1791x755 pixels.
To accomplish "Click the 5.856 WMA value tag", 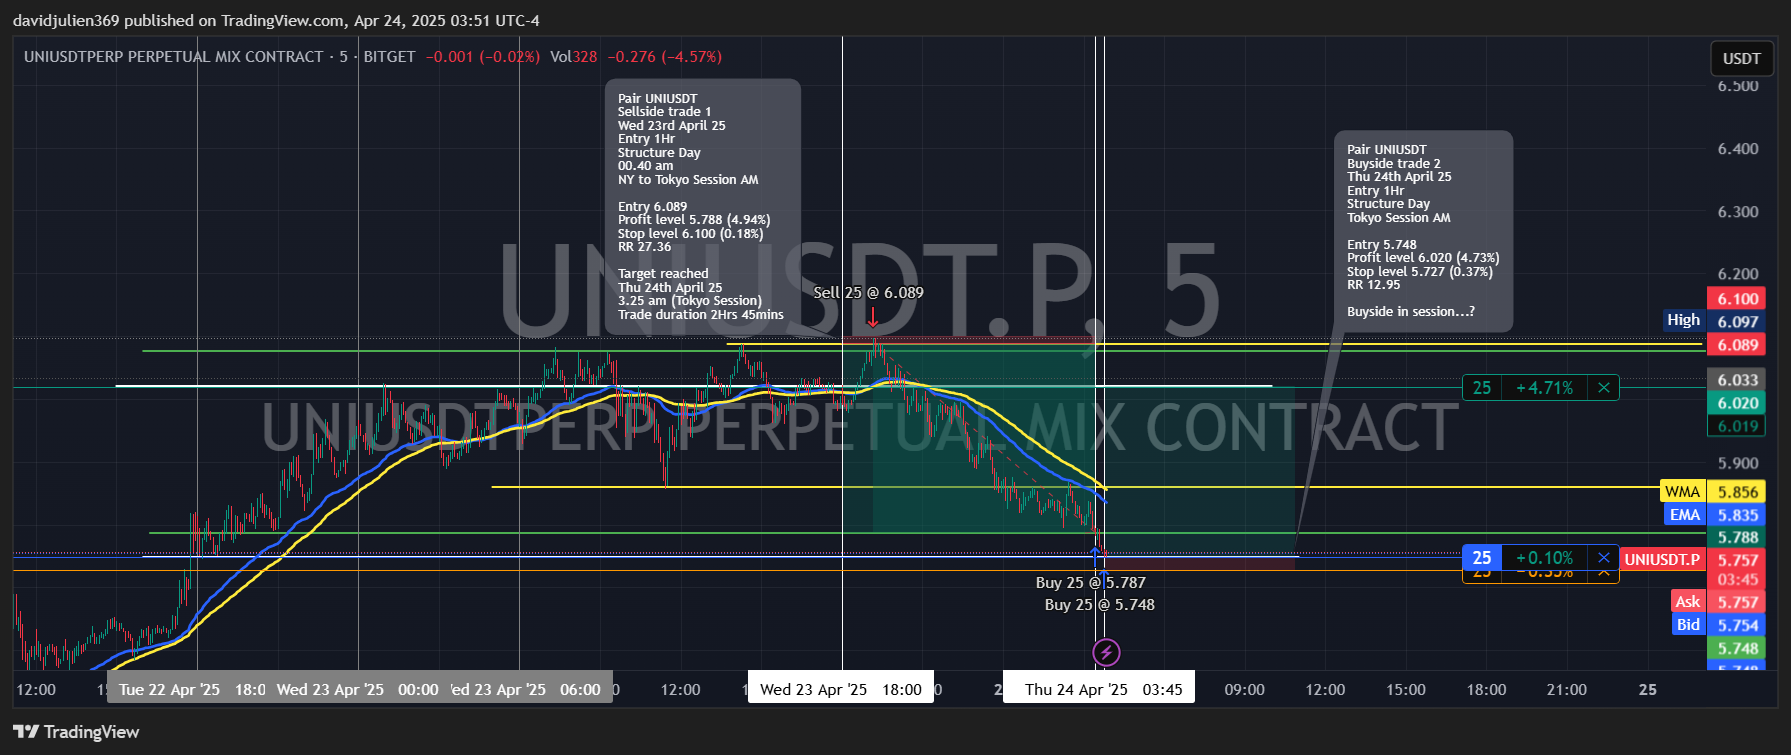I will point(1738,492).
